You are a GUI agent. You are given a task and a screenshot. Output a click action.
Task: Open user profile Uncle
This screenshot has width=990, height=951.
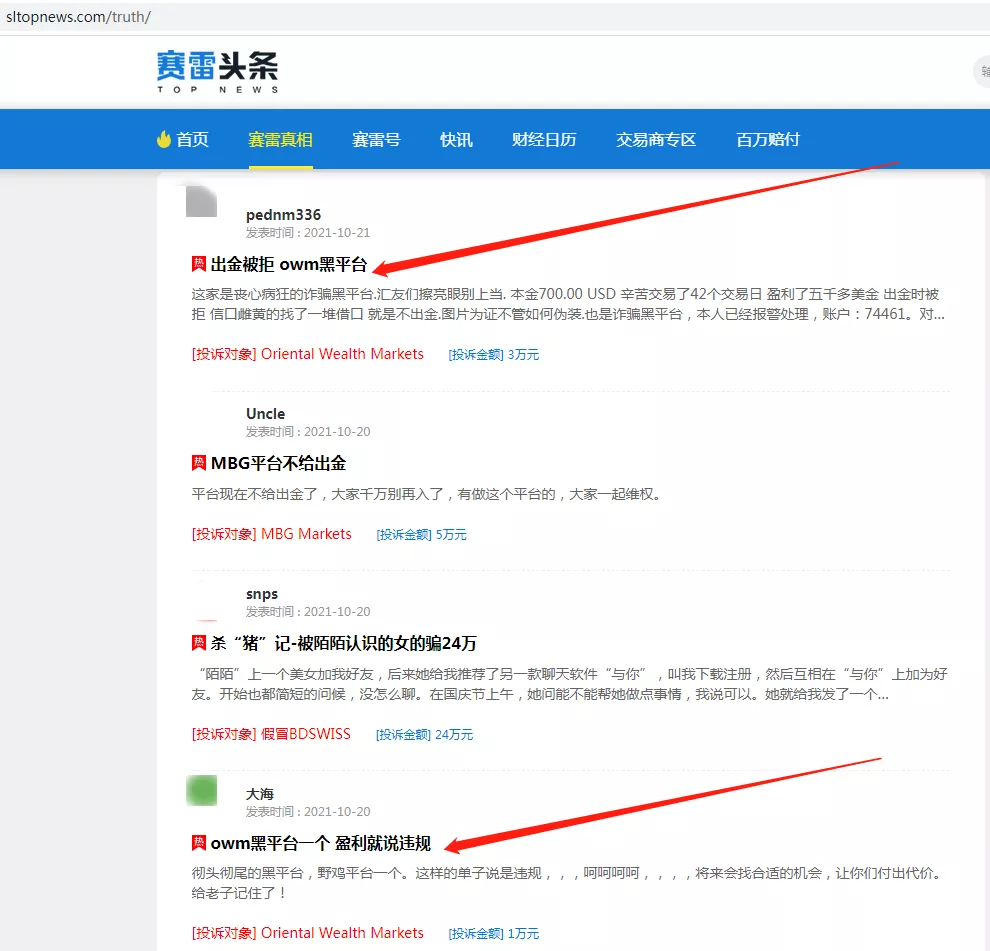(x=265, y=414)
